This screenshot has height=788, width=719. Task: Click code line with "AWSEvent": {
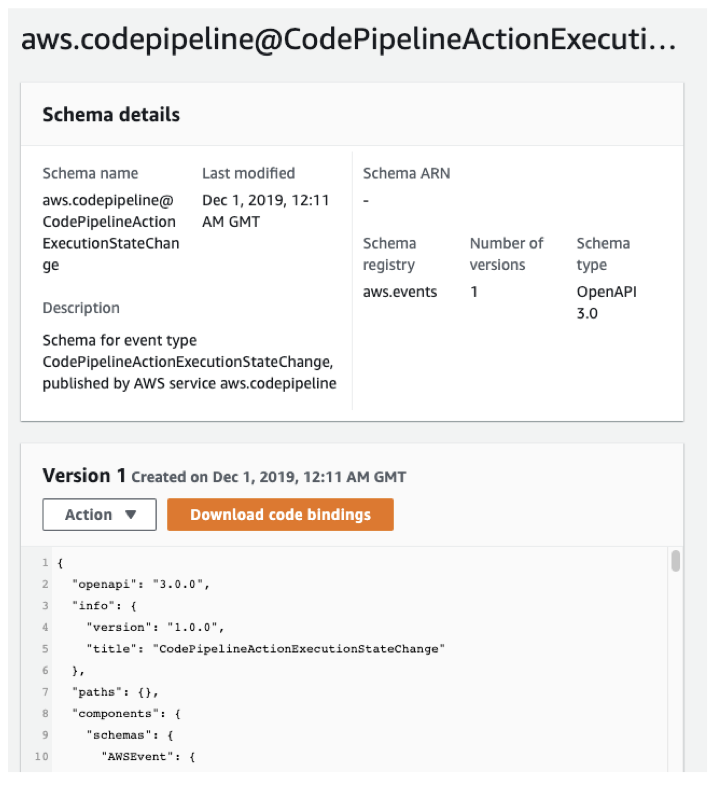click(x=148, y=756)
